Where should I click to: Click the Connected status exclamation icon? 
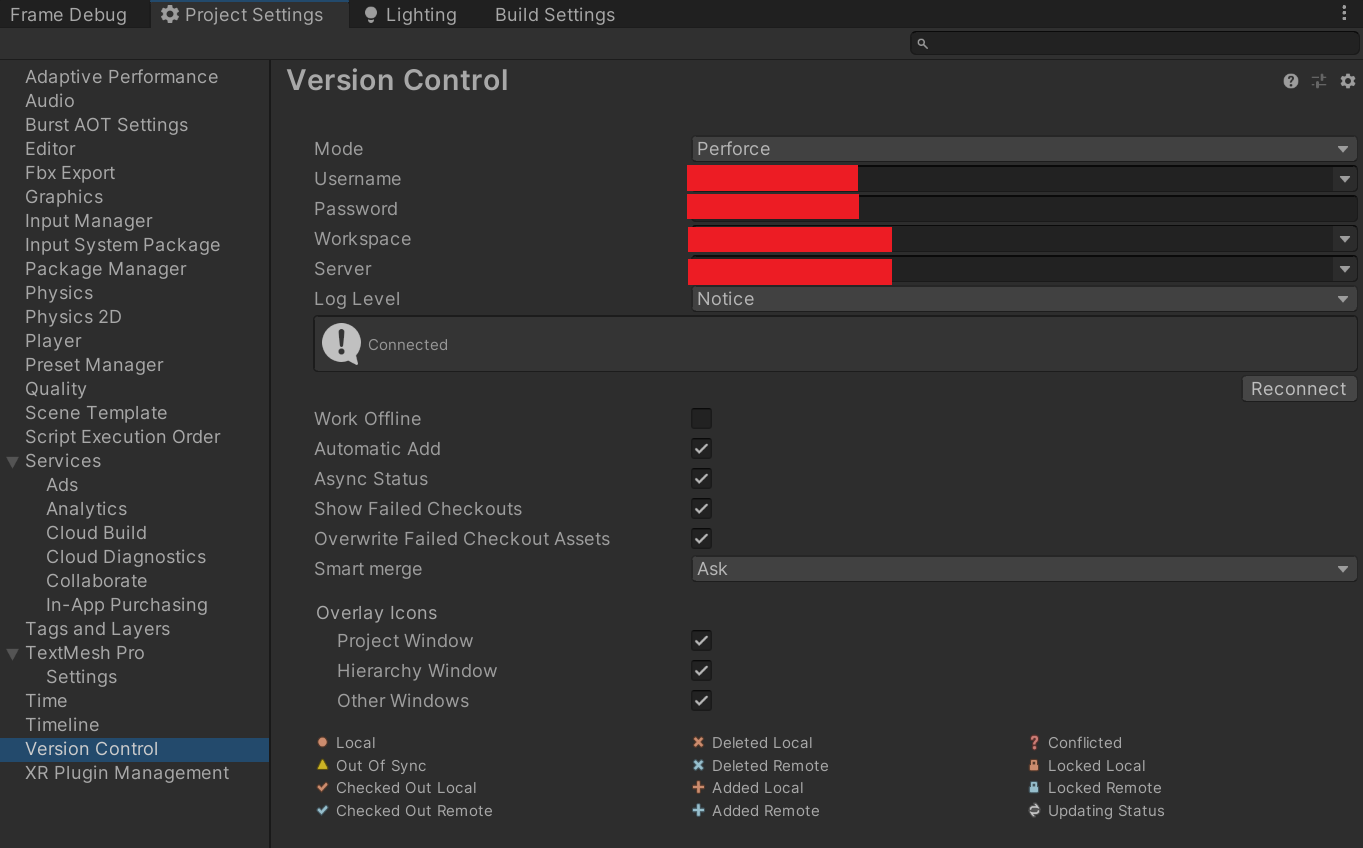coord(341,344)
